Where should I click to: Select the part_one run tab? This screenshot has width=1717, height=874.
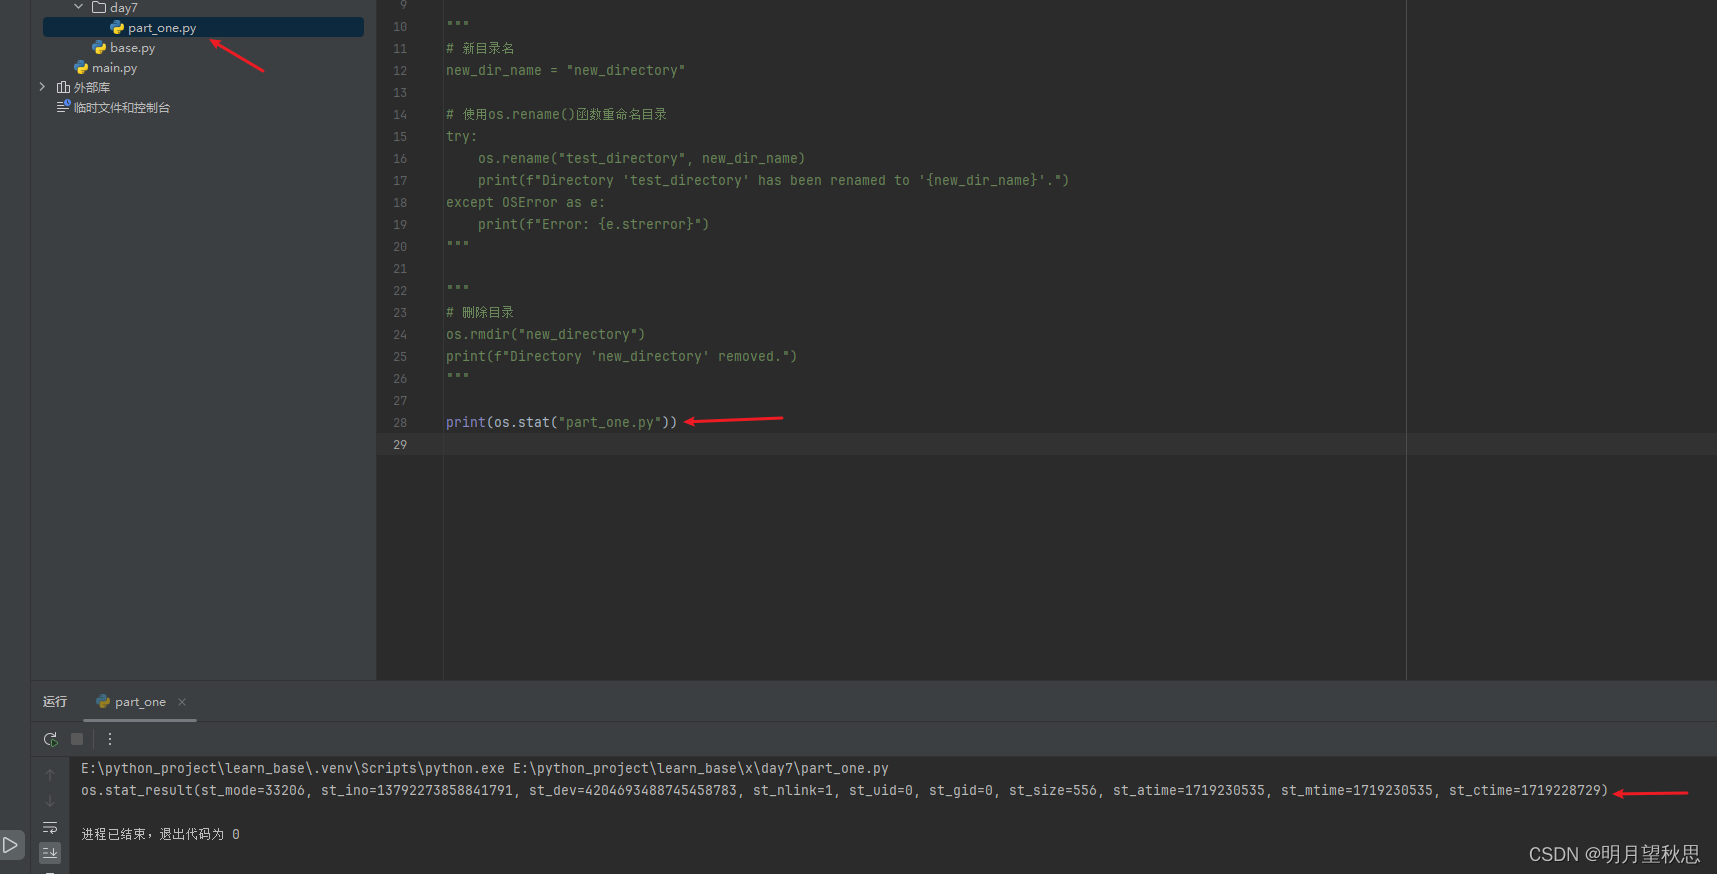(140, 702)
